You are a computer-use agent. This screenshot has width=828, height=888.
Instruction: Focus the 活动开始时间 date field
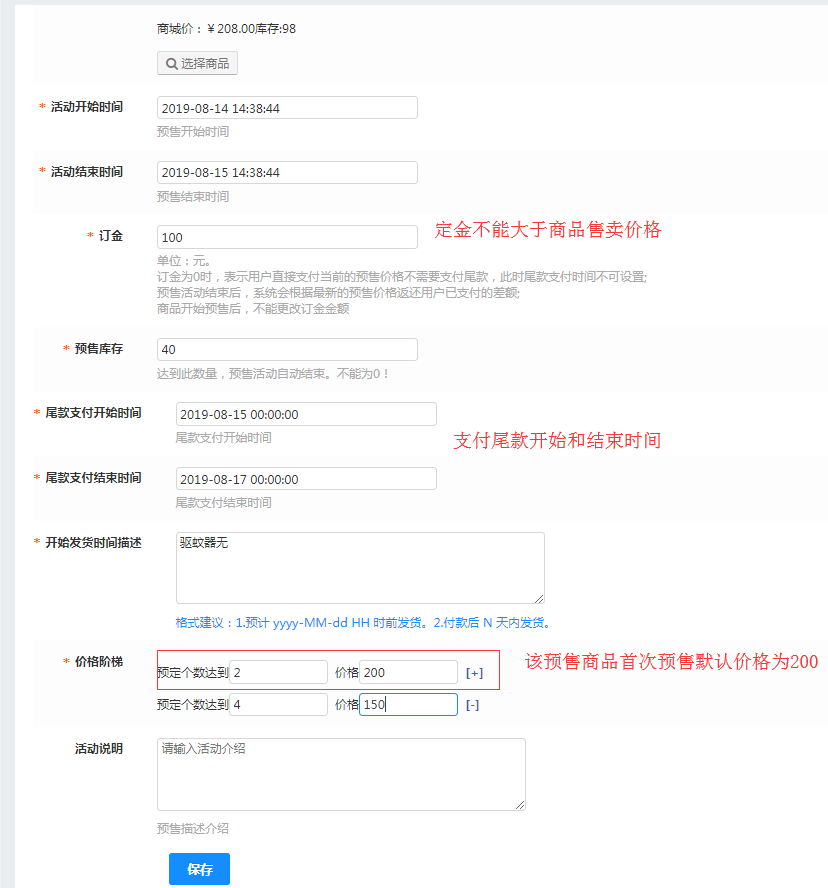point(287,108)
